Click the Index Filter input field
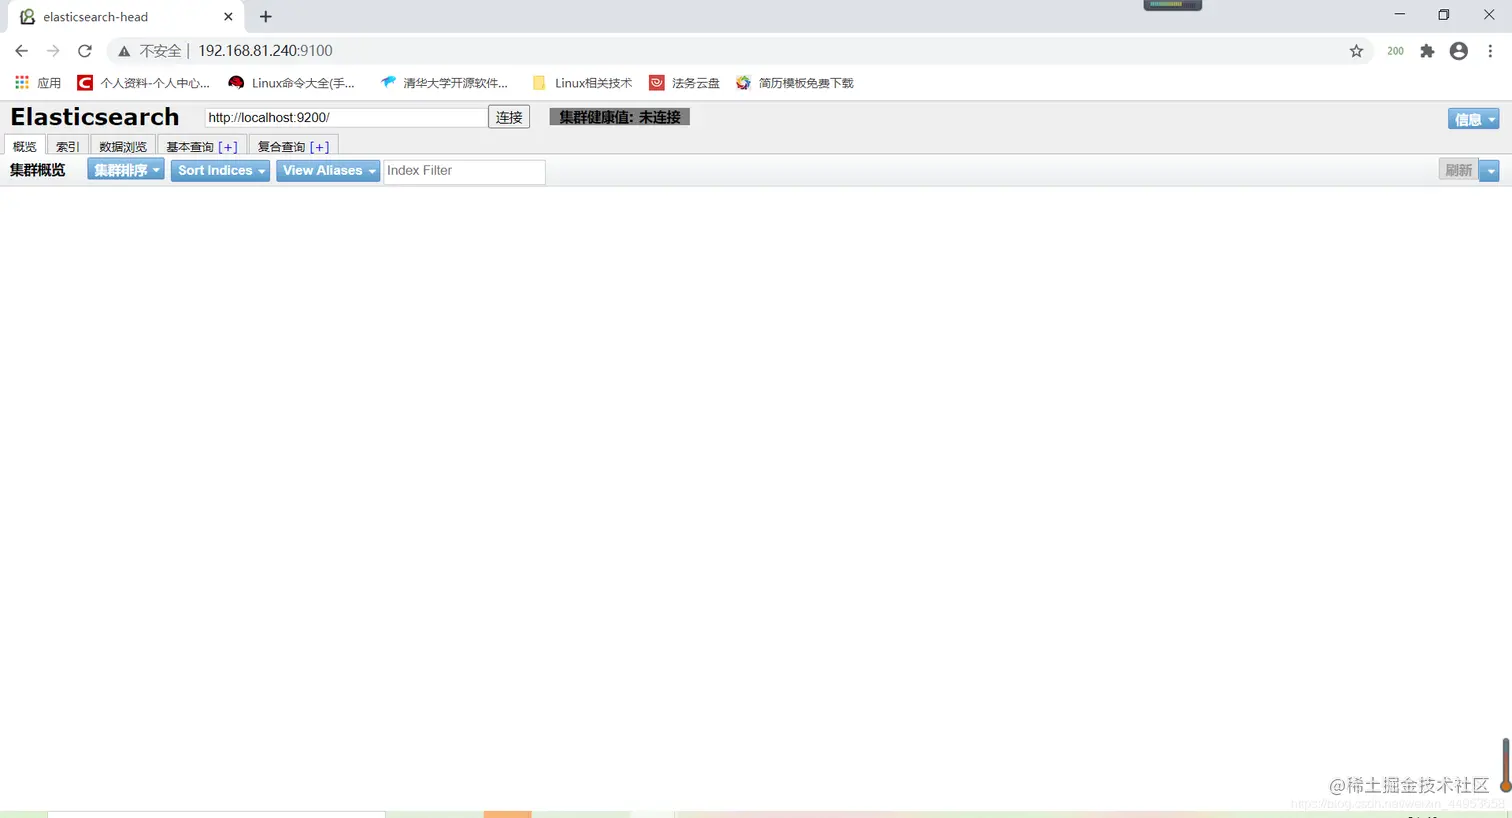 coord(464,171)
